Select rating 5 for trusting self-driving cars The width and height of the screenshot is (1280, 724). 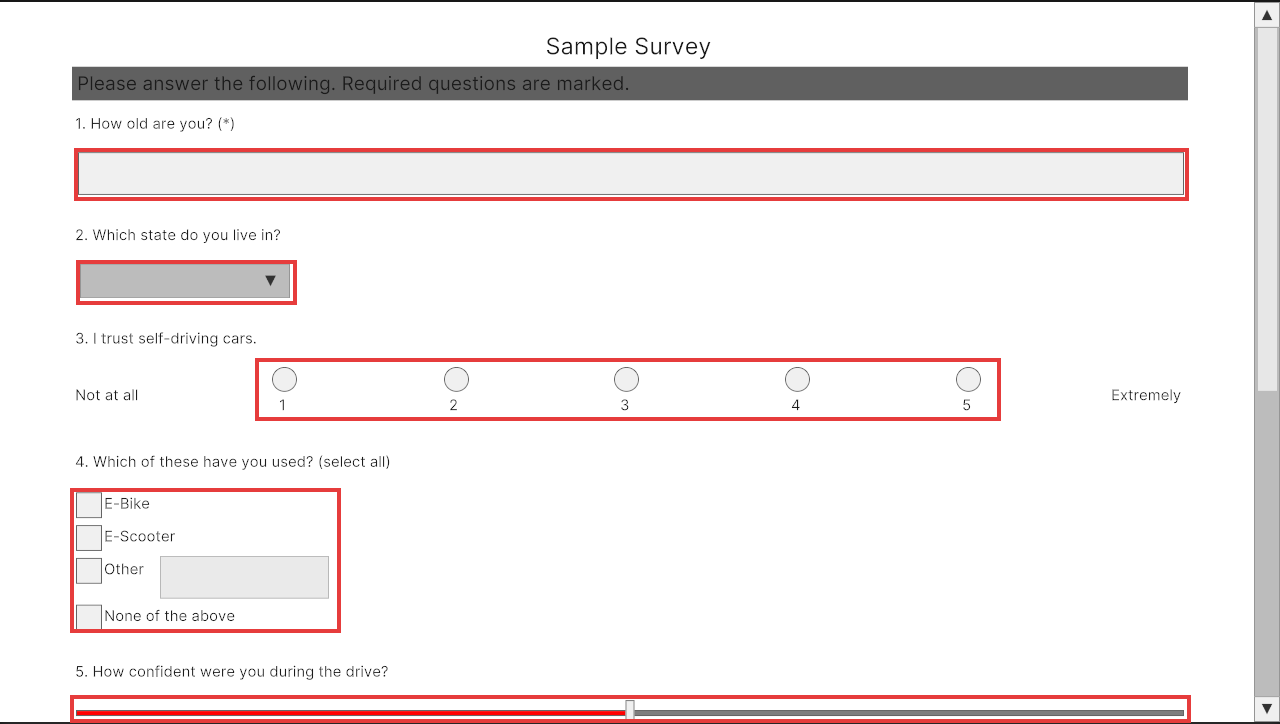[968, 379]
